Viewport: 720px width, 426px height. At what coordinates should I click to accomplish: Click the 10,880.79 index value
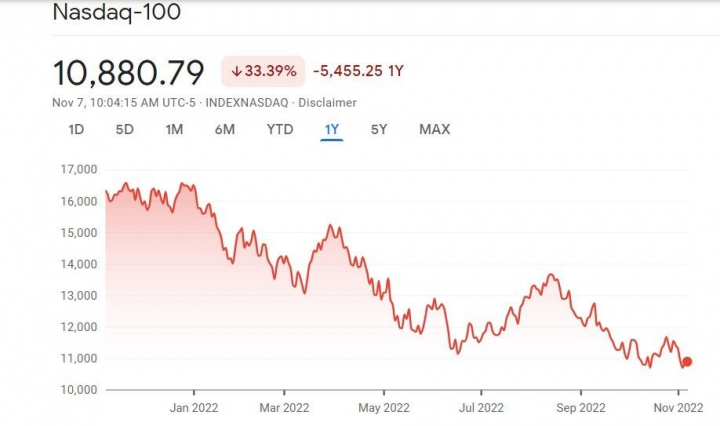pos(128,72)
